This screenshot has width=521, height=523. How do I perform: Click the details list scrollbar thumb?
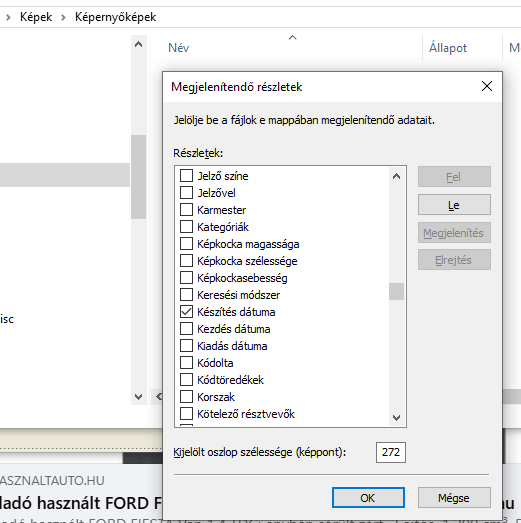pyautogui.click(x=396, y=292)
